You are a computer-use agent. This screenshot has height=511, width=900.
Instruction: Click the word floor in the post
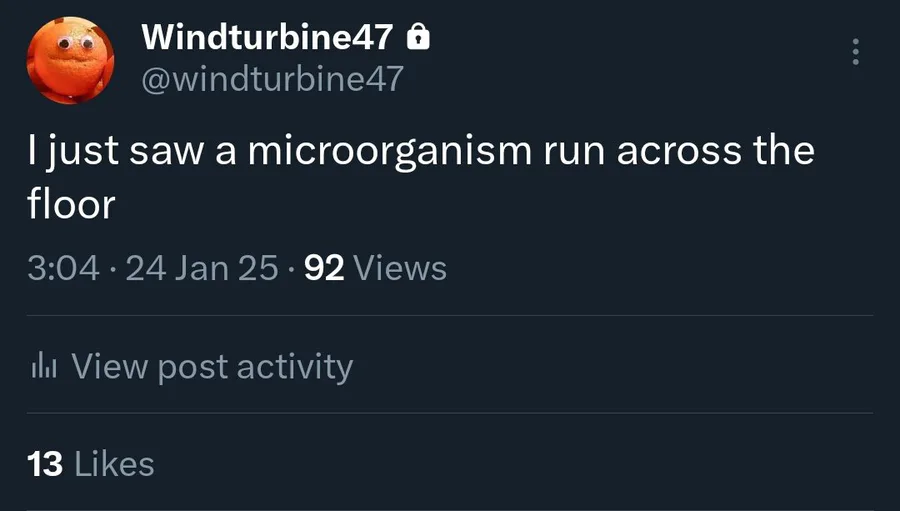71,203
